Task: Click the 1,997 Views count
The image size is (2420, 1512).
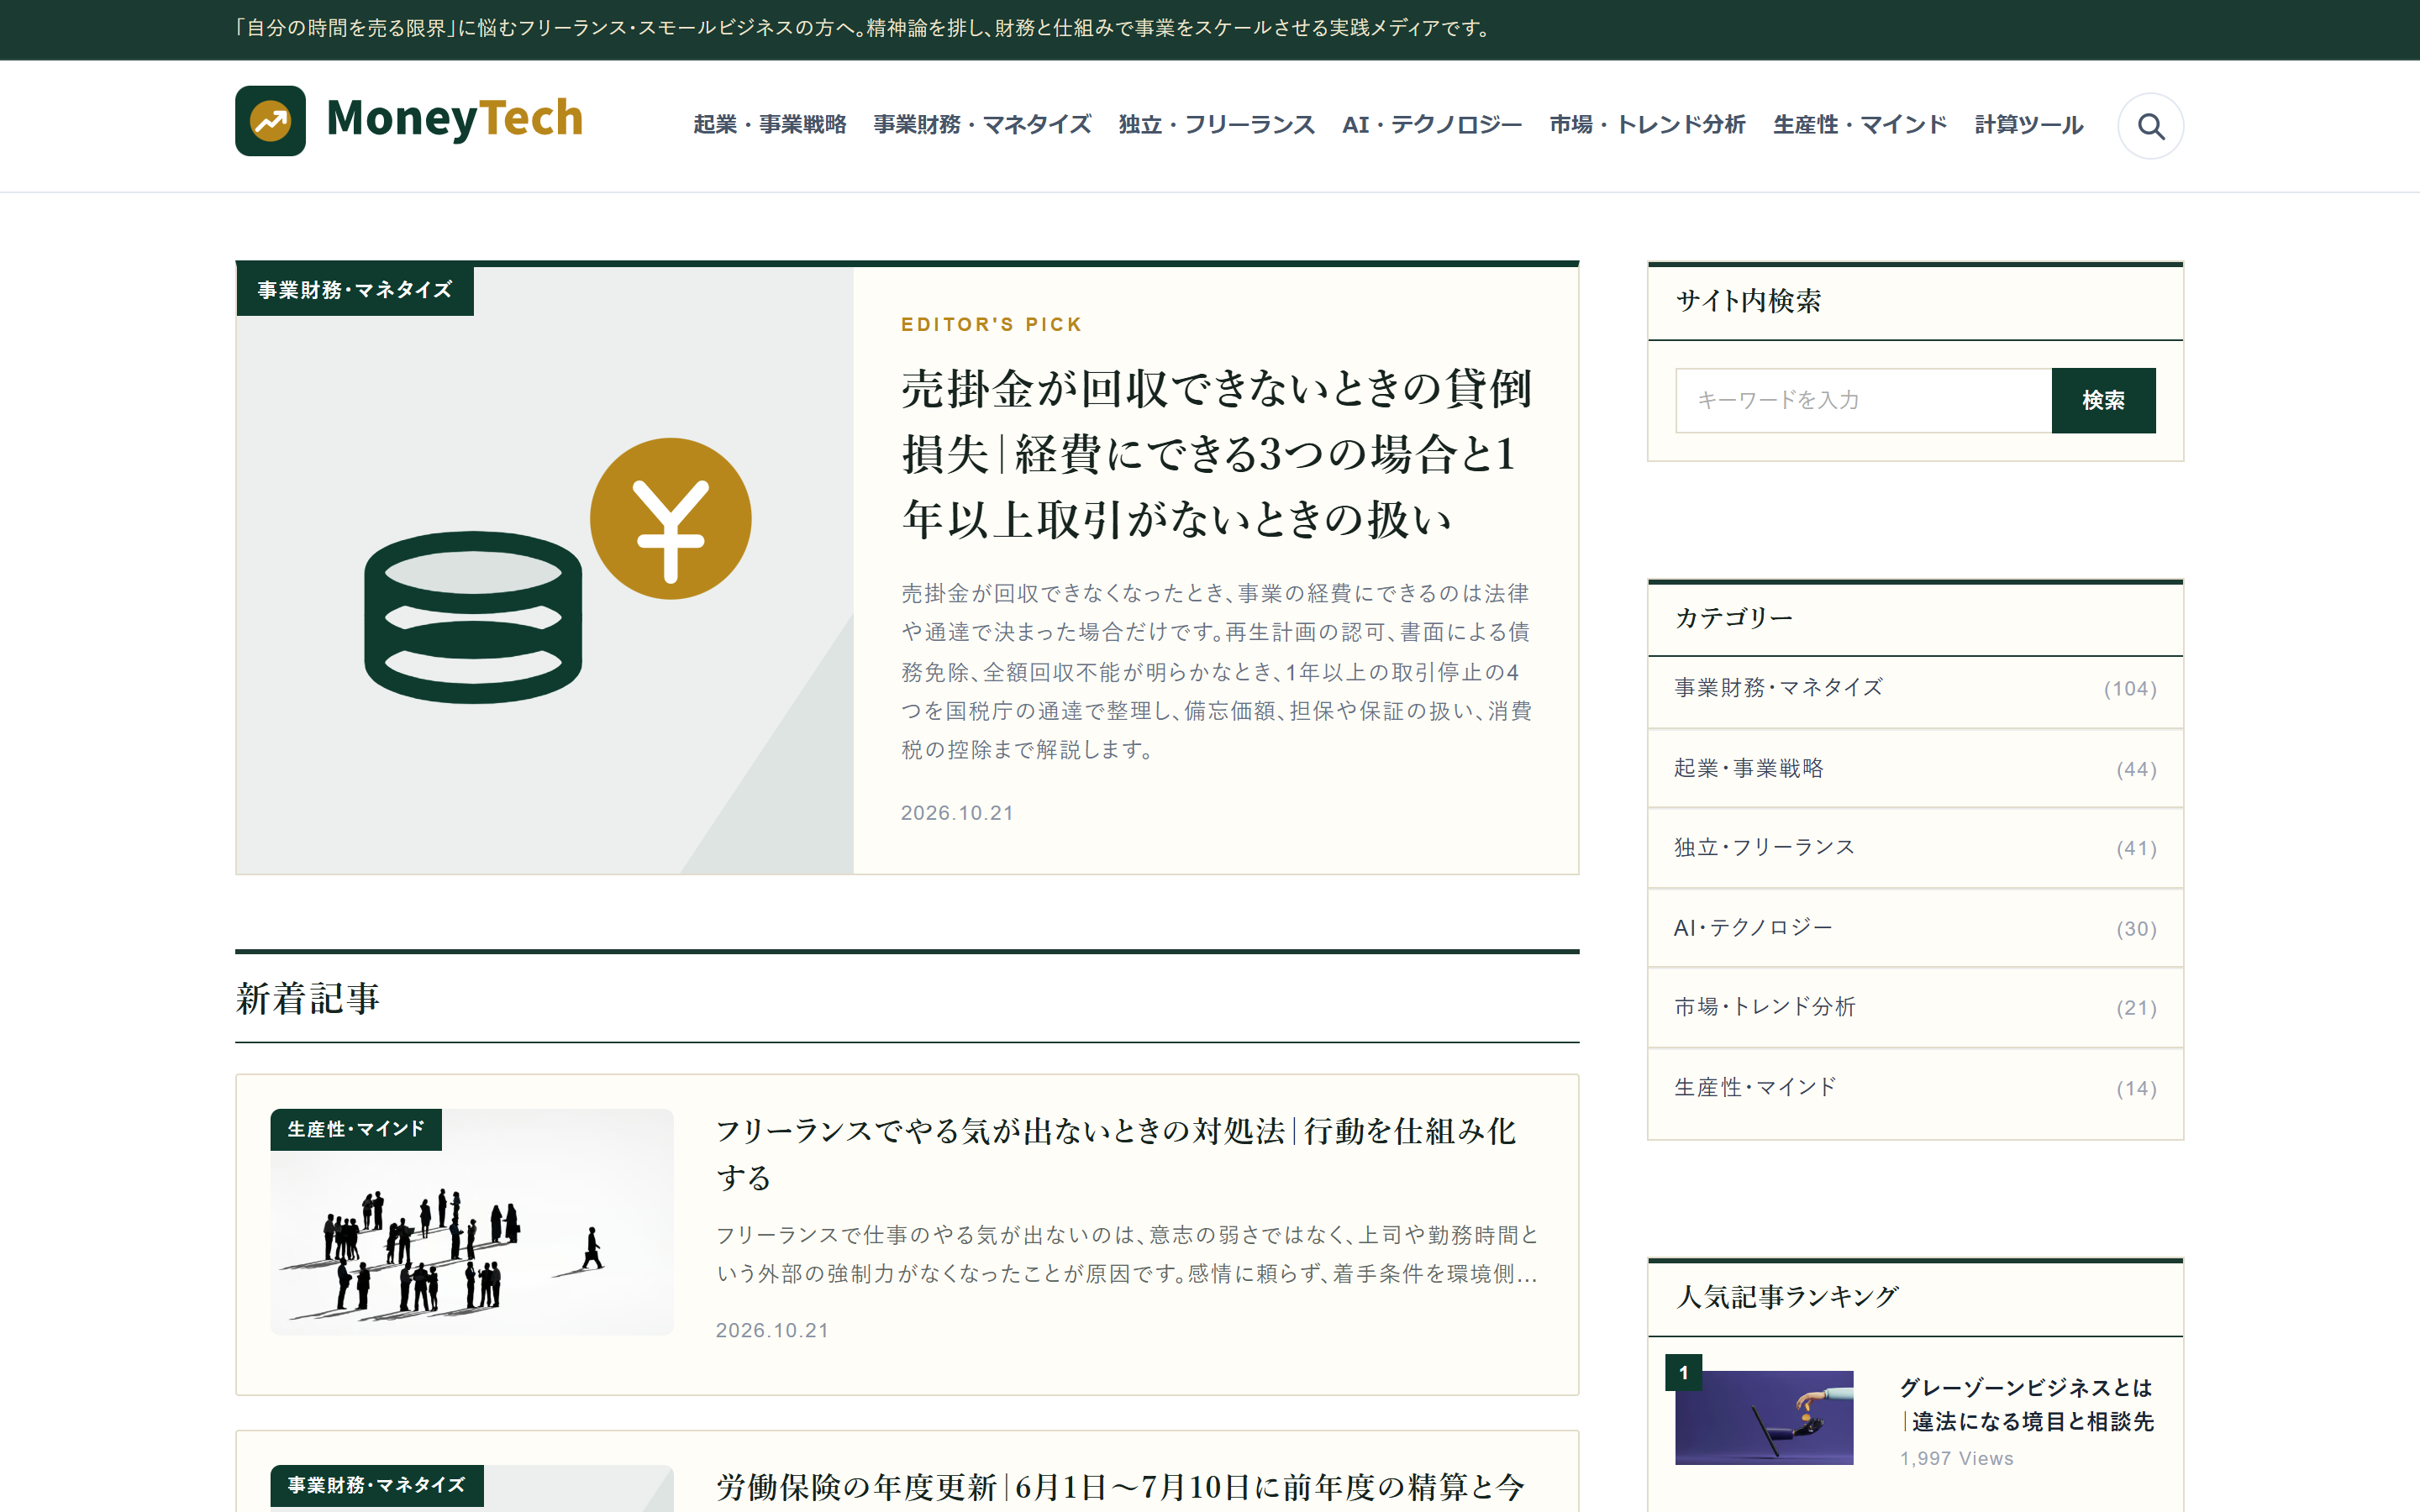Action: 1957,1458
